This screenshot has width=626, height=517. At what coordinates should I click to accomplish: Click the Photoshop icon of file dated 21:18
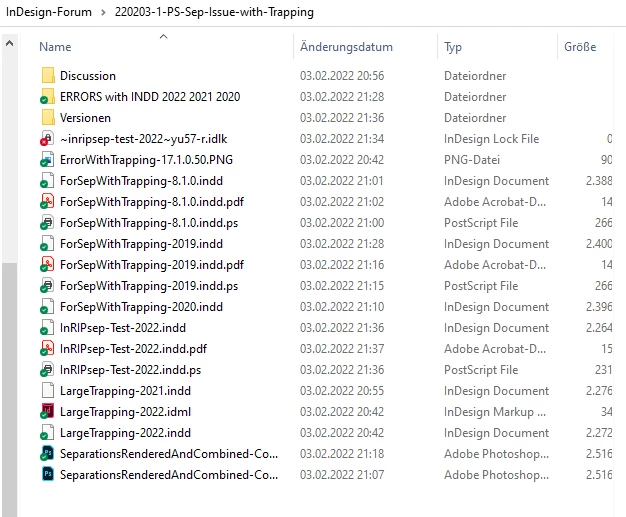coord(48,454)
